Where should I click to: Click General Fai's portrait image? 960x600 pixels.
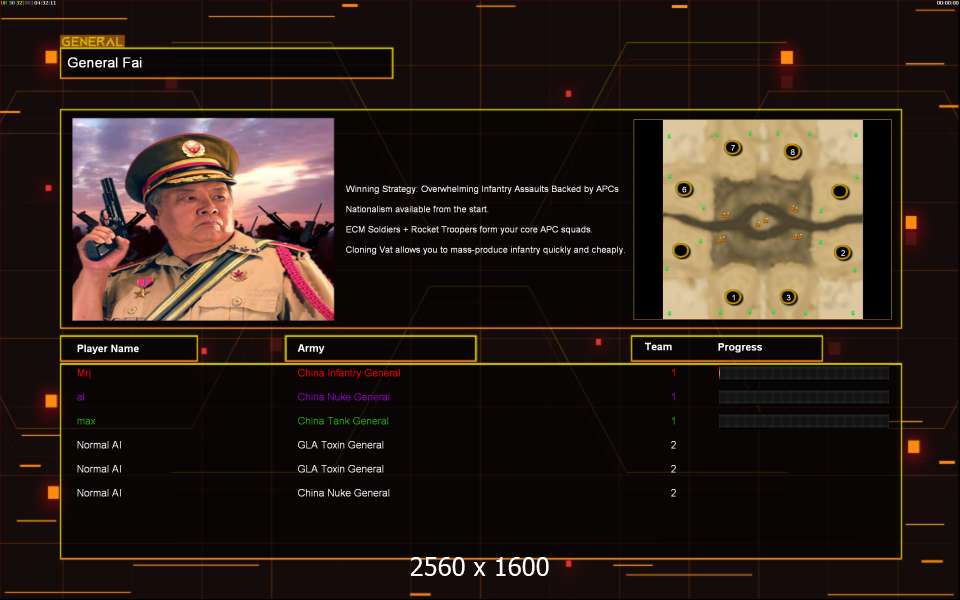coord(203,219)
